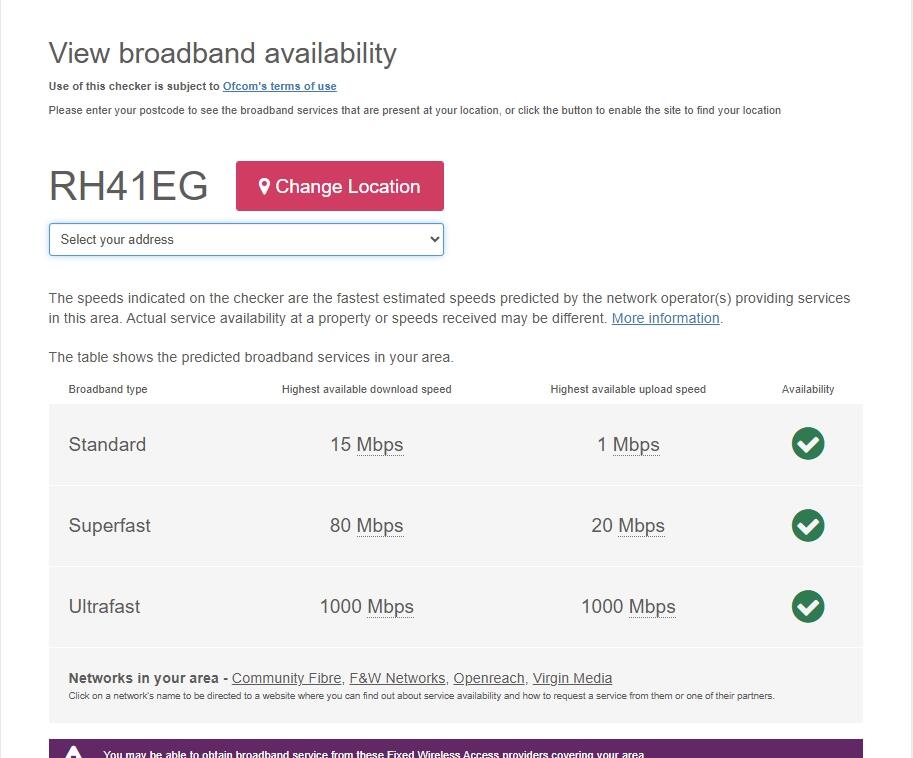Screen dimensions: 913x758
Task: Click the 1000 Mbps Ultrafast upload speed link
Action: tap(628, 606)
